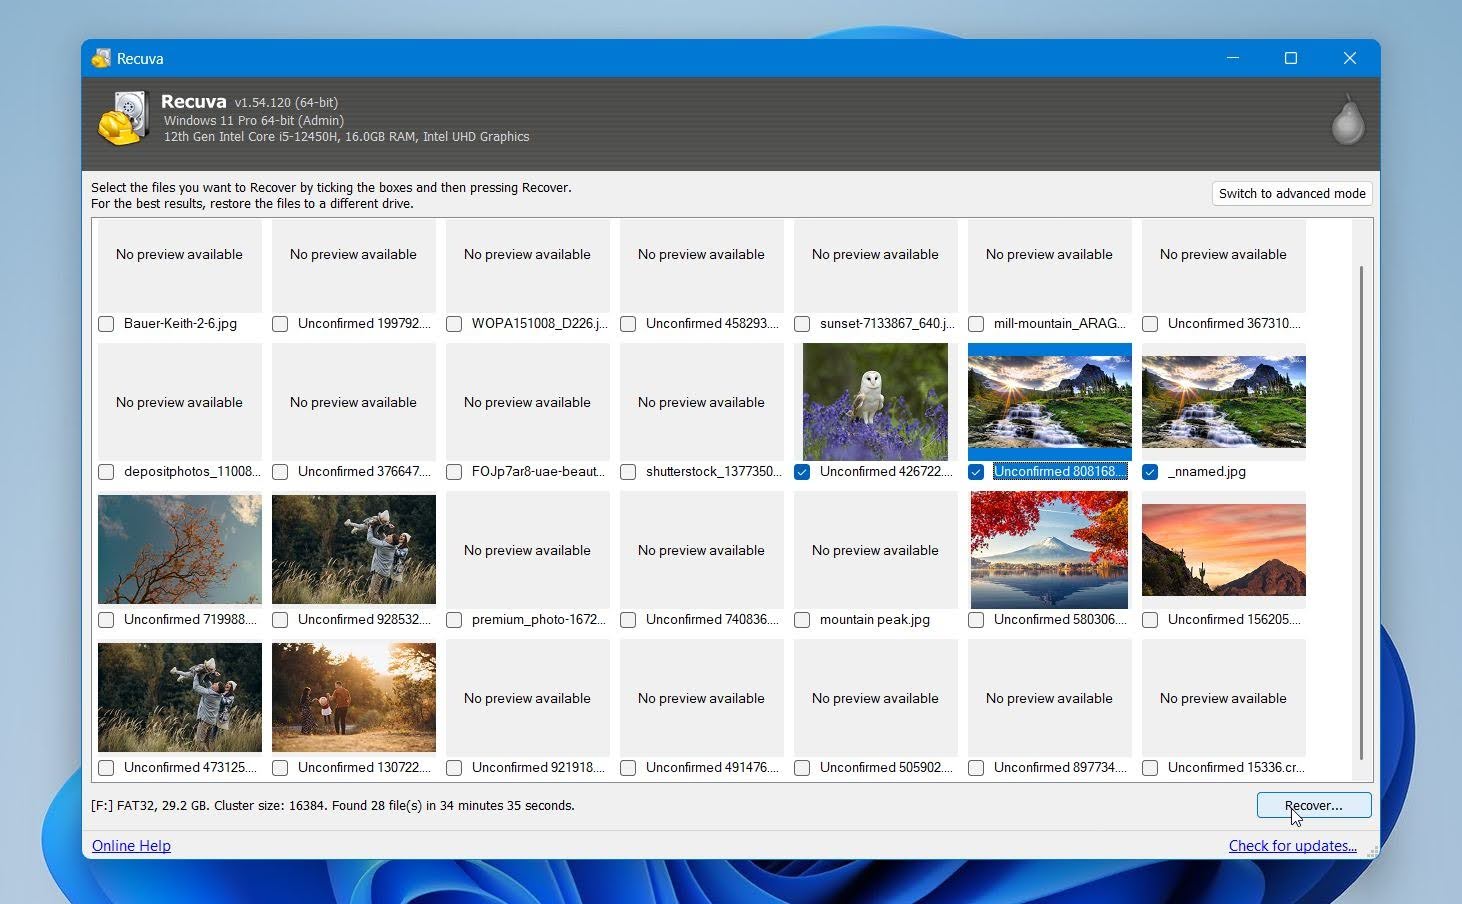Select the mill-mountain_ARAG file name
This screenshot has width=1462, height=904.
pyautogui.click(x=1059, y=324)
